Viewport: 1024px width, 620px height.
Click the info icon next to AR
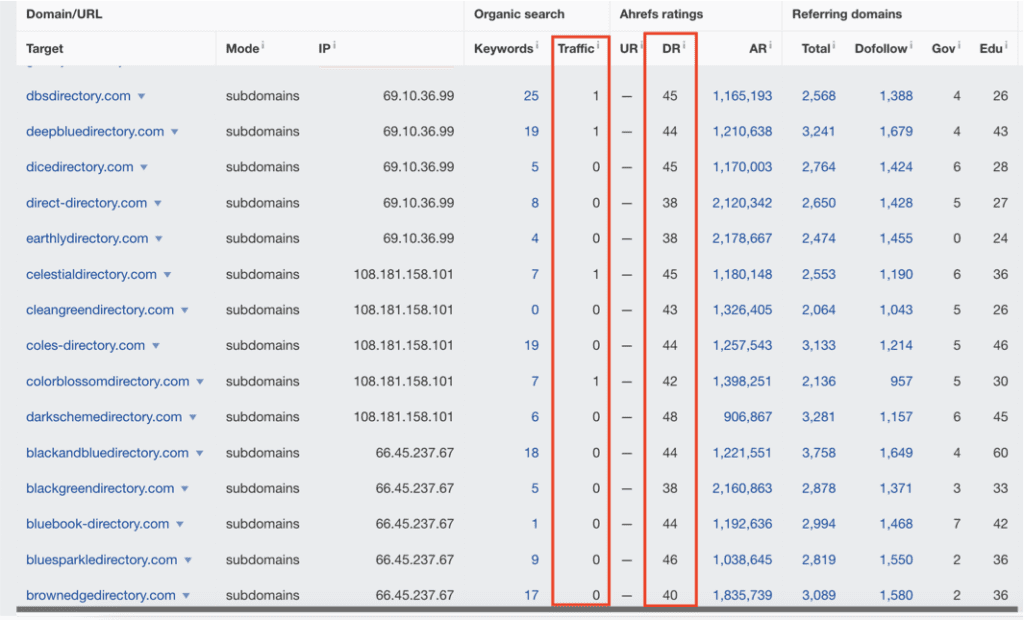click(770, 45)
